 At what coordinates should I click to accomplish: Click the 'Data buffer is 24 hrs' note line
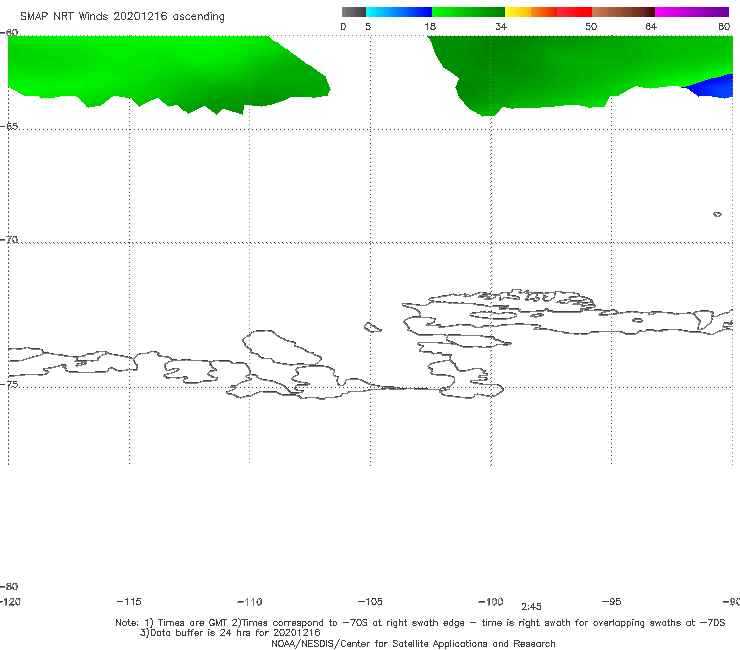pyautogui.click(x=230, y=633)
